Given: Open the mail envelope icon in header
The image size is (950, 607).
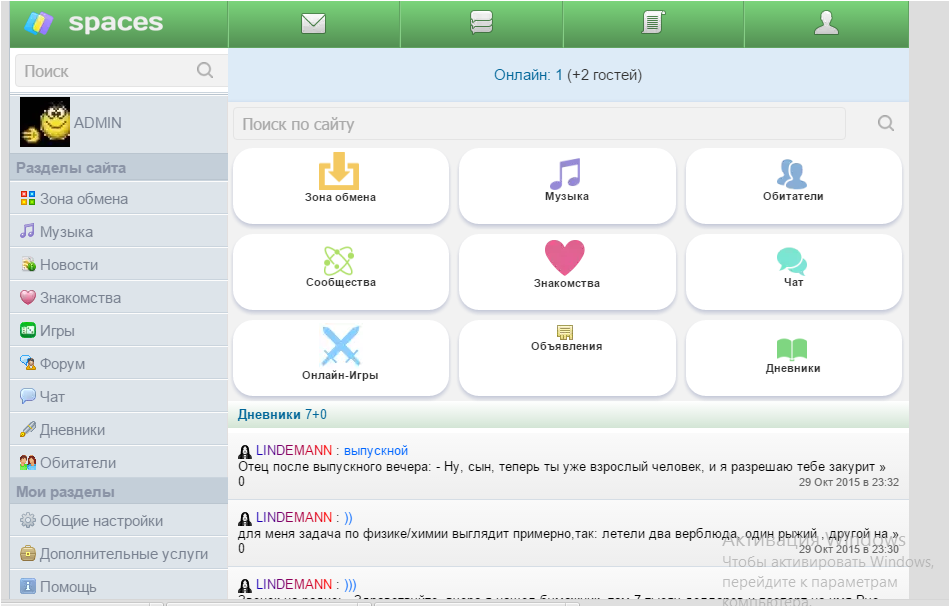Looking at the screenshot, I should (314, 24).
